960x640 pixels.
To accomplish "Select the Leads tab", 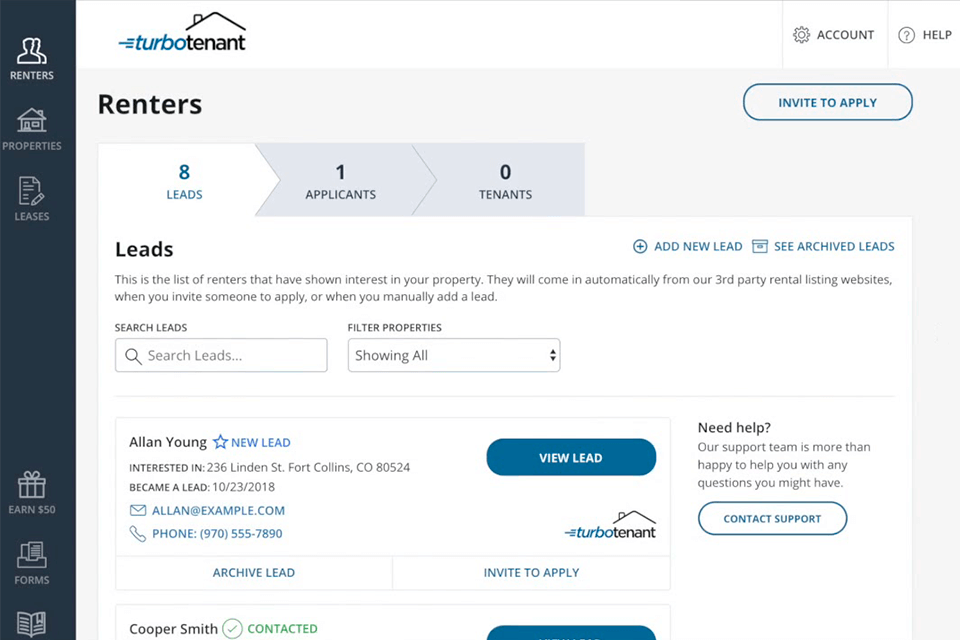I will point(184,181).
